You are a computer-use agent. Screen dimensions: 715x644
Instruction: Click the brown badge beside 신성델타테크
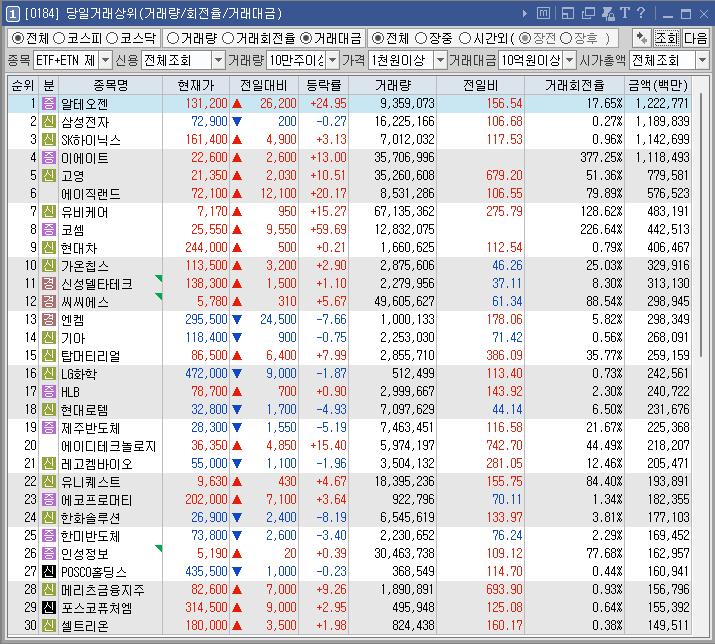coord(49,283)
